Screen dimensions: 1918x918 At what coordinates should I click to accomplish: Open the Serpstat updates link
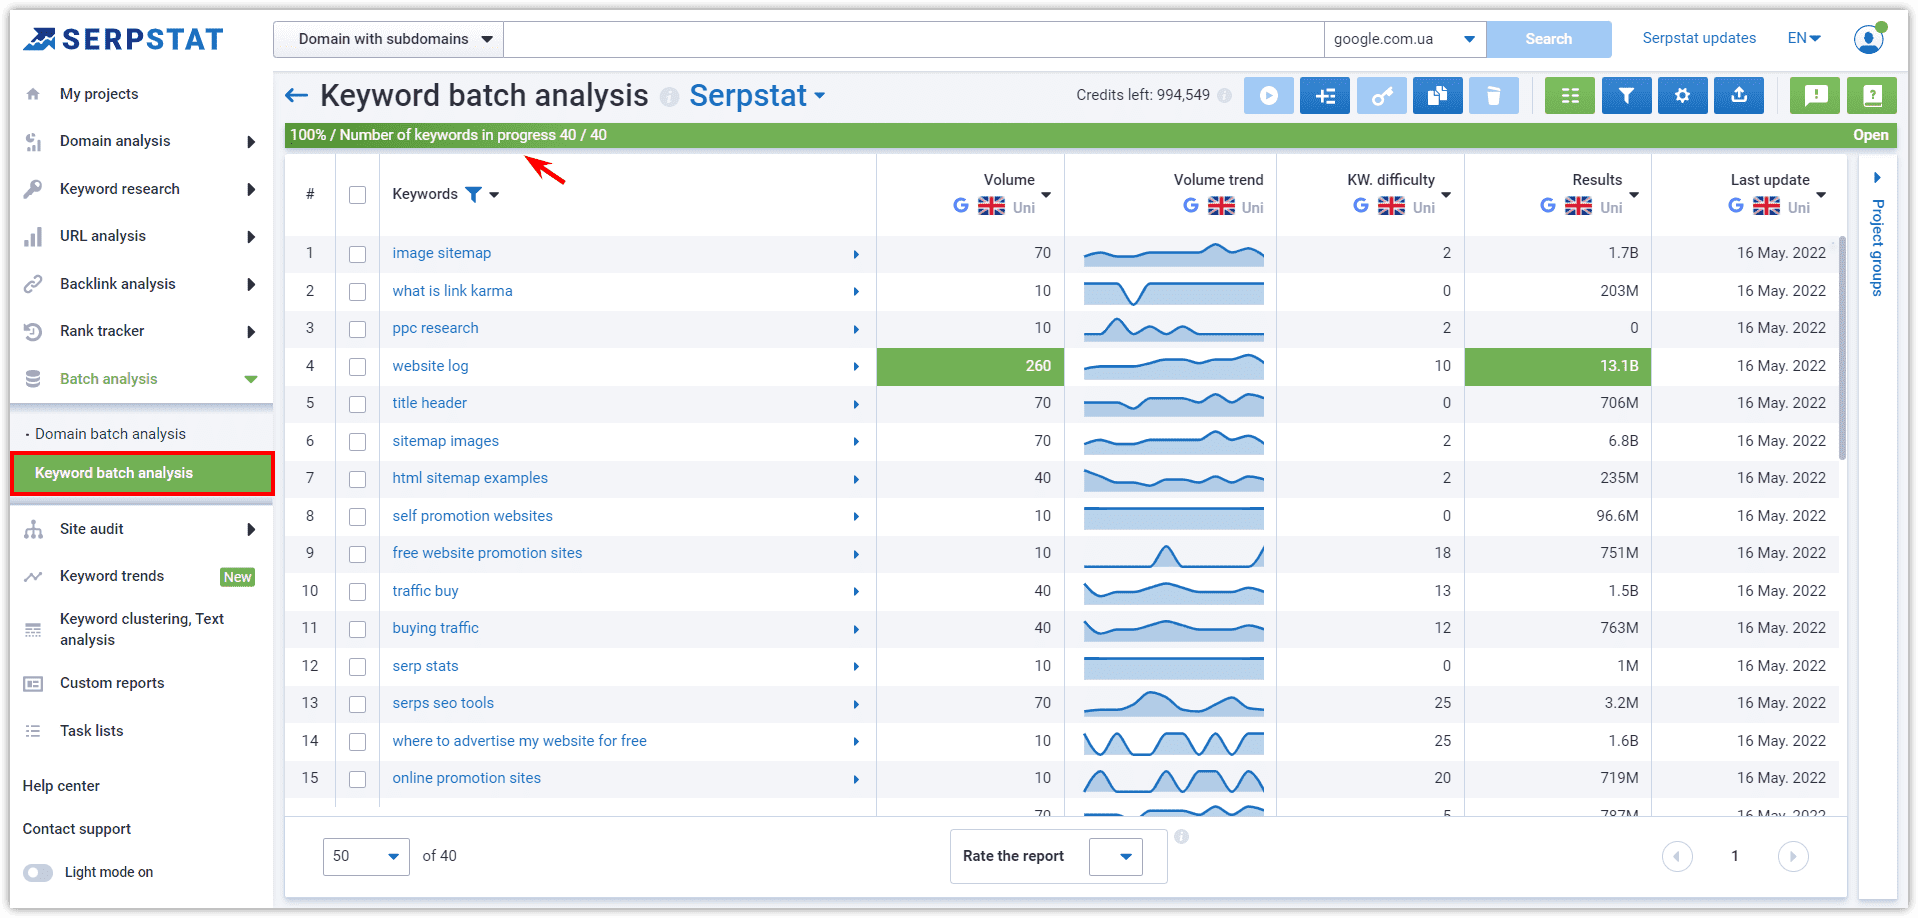click(1699, 38)
